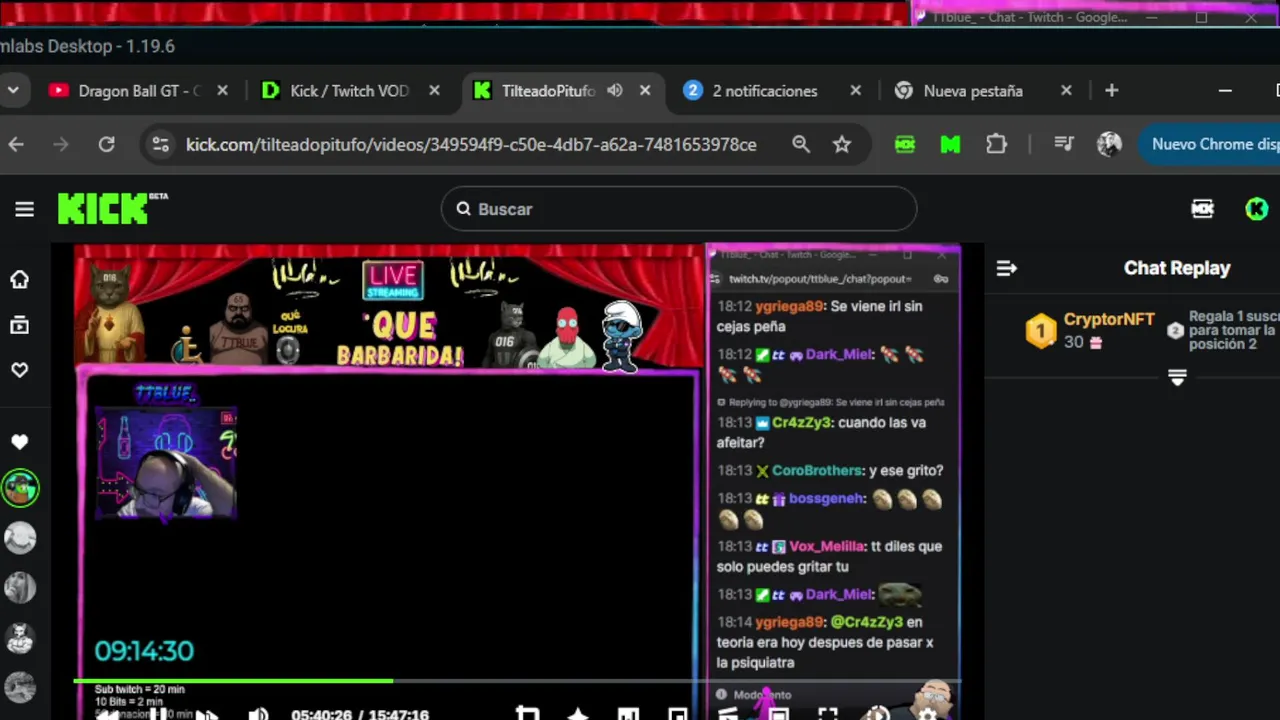
Task: Open Home in Kick sidebar
Action: (19, 279)
